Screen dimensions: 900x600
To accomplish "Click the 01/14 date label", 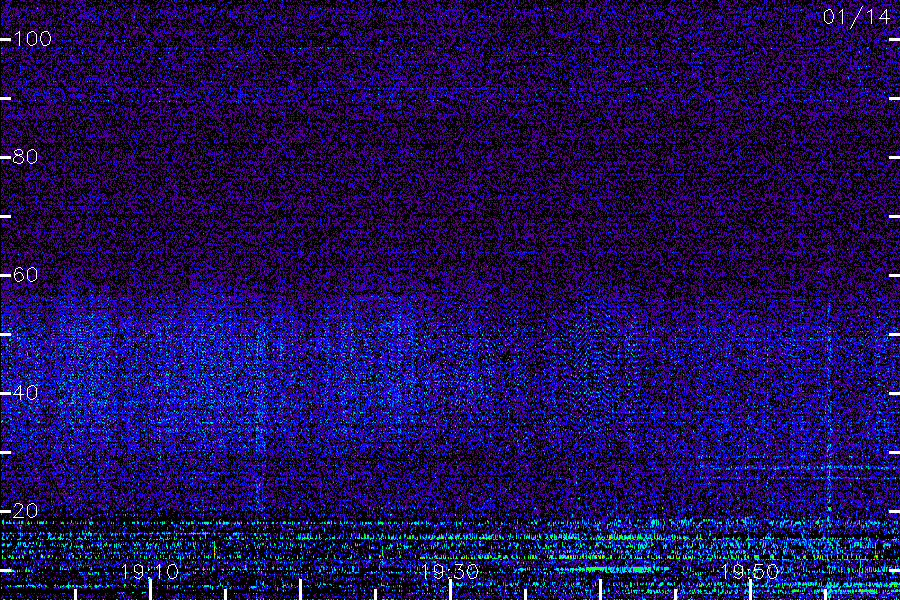I will point(856,17).
